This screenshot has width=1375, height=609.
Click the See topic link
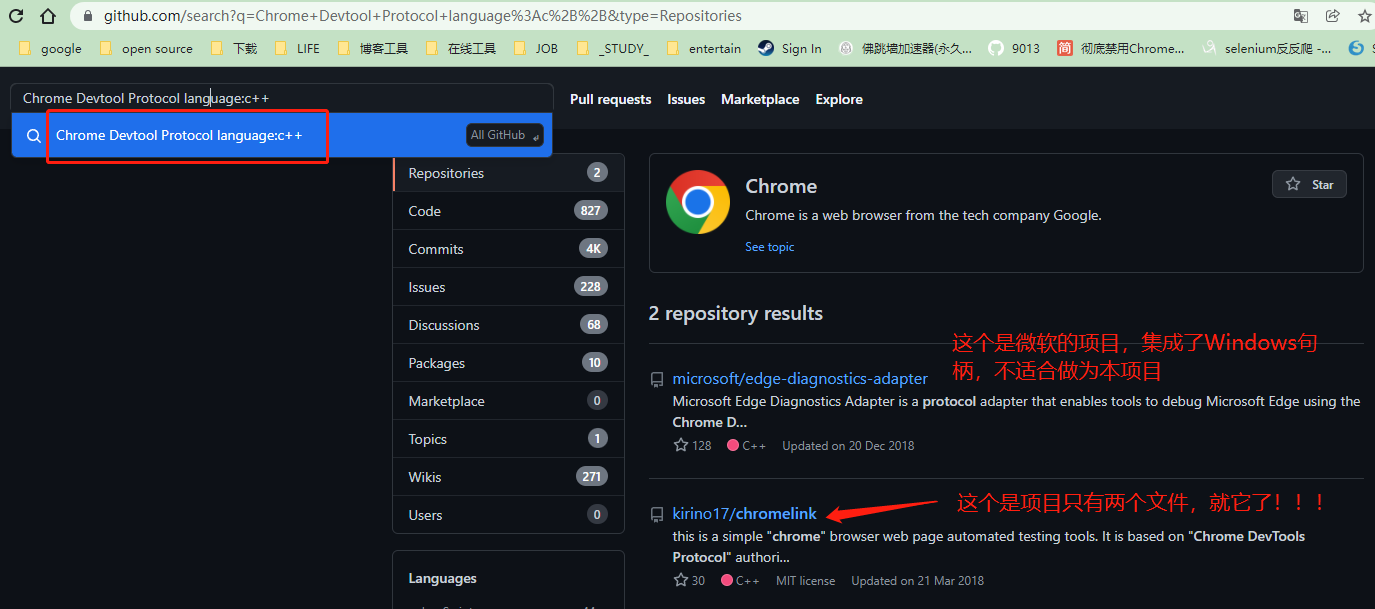click(x=769, y=246)
